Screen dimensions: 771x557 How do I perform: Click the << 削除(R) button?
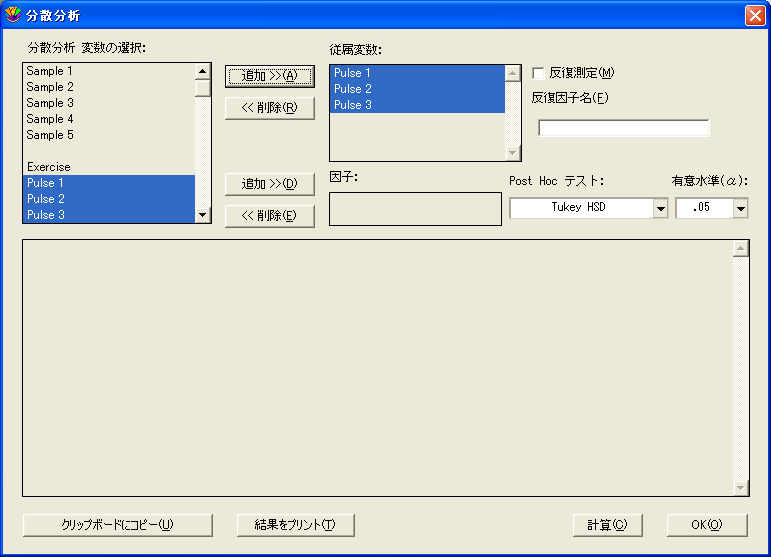tap(269, 108)
